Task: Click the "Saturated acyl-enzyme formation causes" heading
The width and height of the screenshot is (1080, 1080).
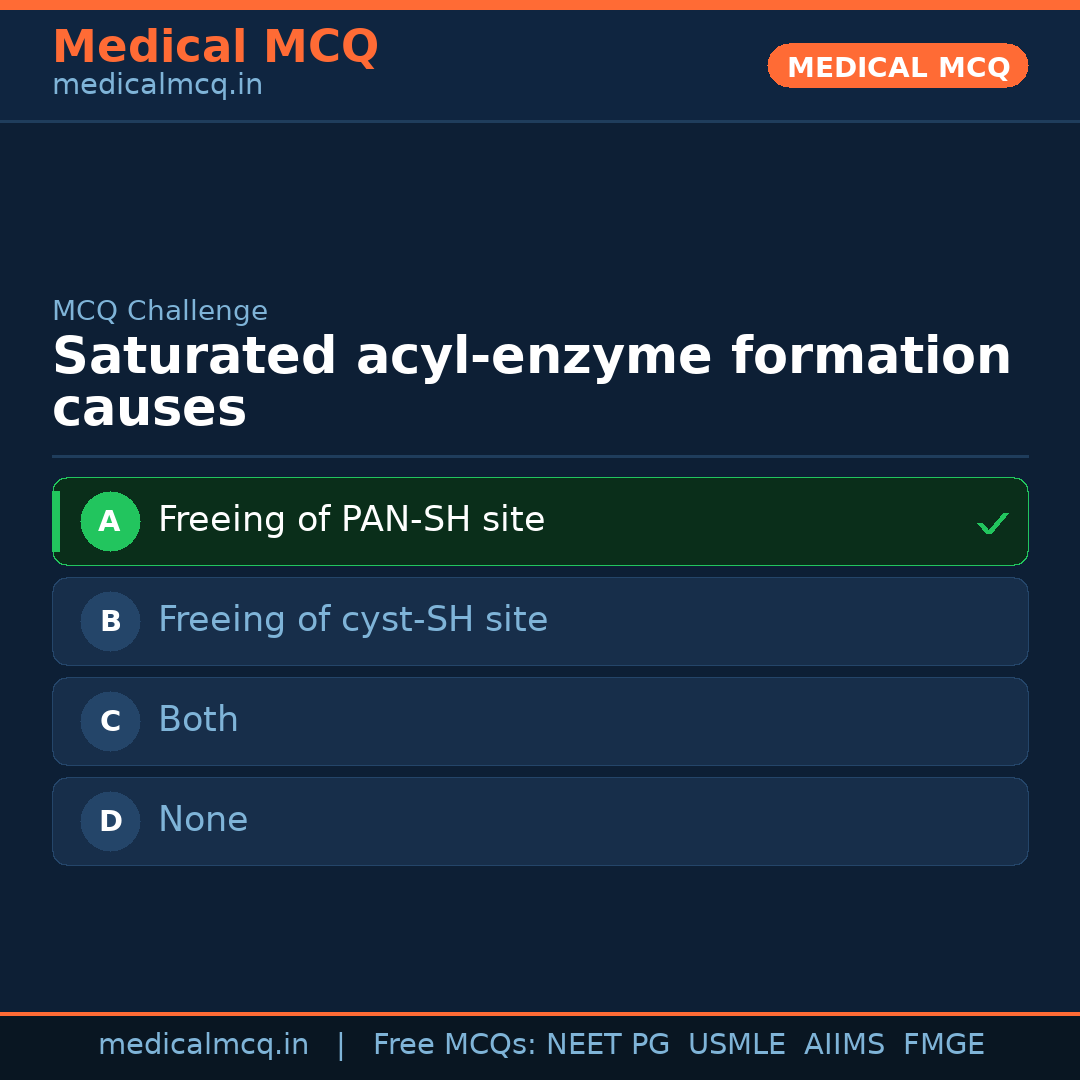Action: (531, 382)
